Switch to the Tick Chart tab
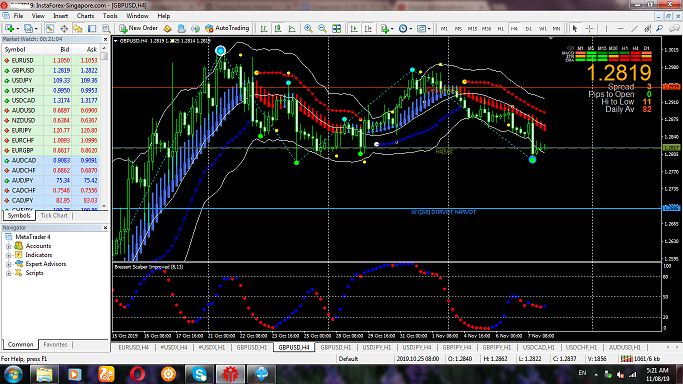This screenshot has height=384, width=683. tap(54, 216)
